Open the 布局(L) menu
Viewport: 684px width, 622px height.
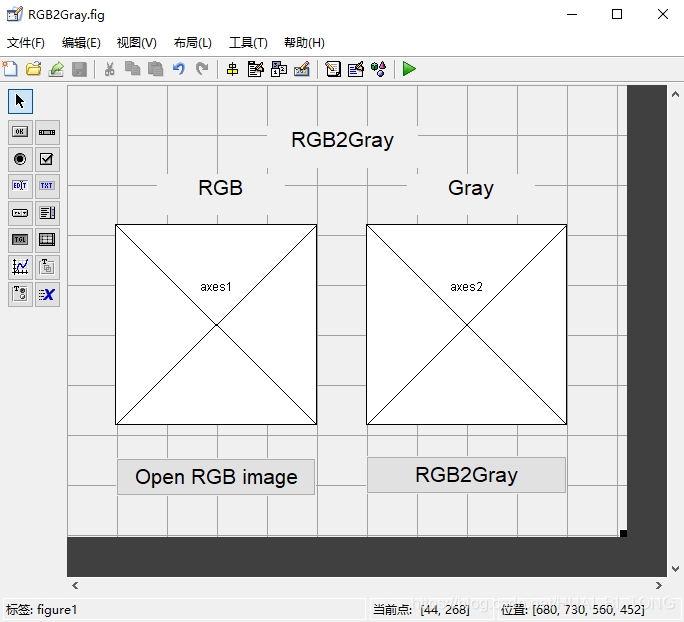pos(192,43)
